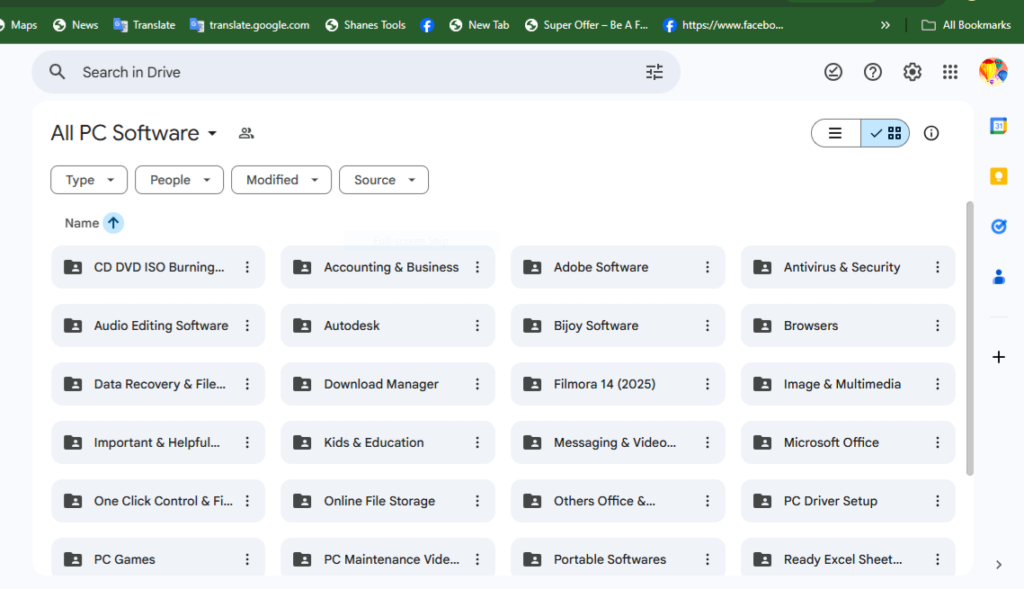Viewport: 1024px width, 589px height.
Task: Click the offline ready status icon
Action: click(833, 72)
